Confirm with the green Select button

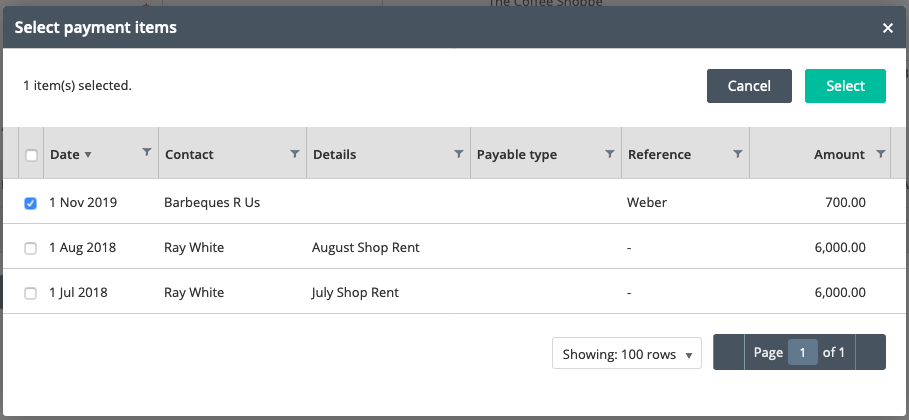tap(845, 86)
